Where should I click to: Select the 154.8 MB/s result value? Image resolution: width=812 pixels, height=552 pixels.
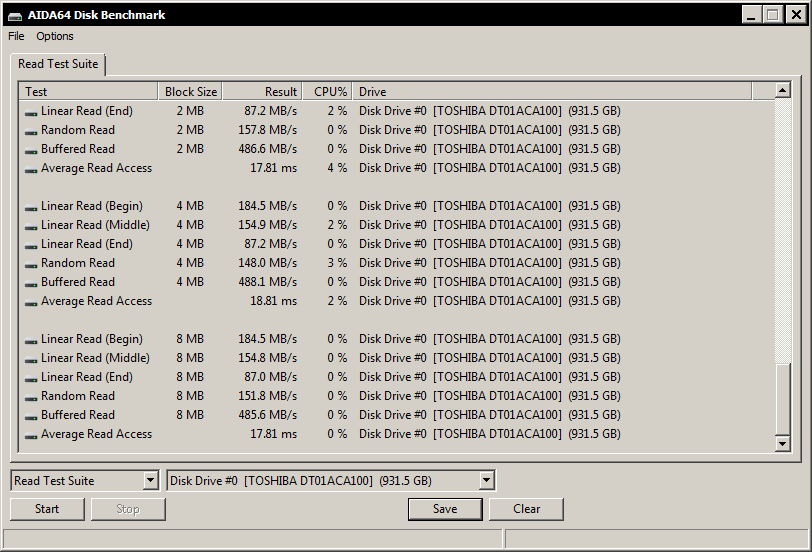pos(267,358)
